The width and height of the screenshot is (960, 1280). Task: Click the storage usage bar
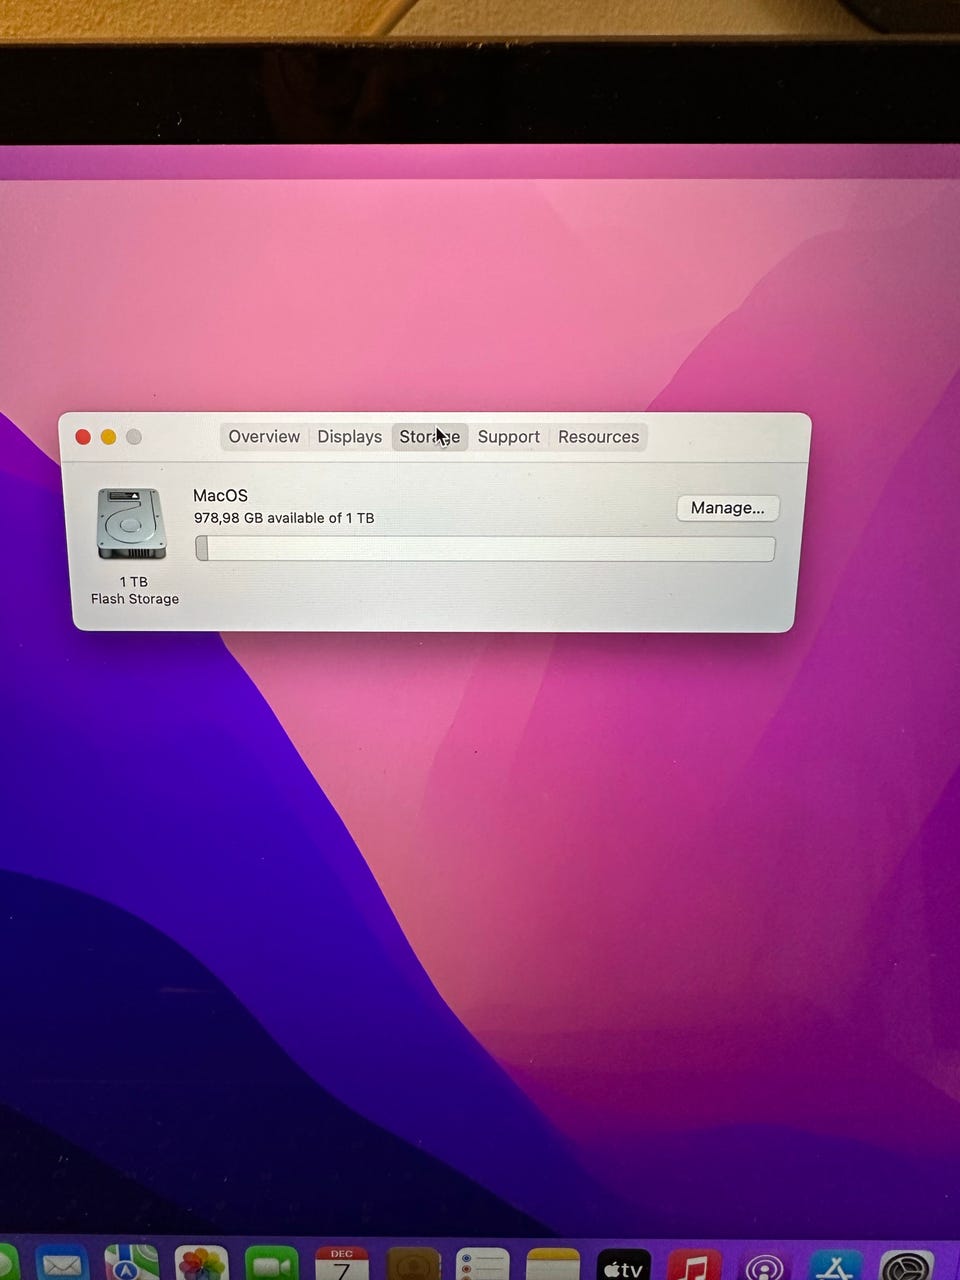pyautogui.click(x=485, y=548)
